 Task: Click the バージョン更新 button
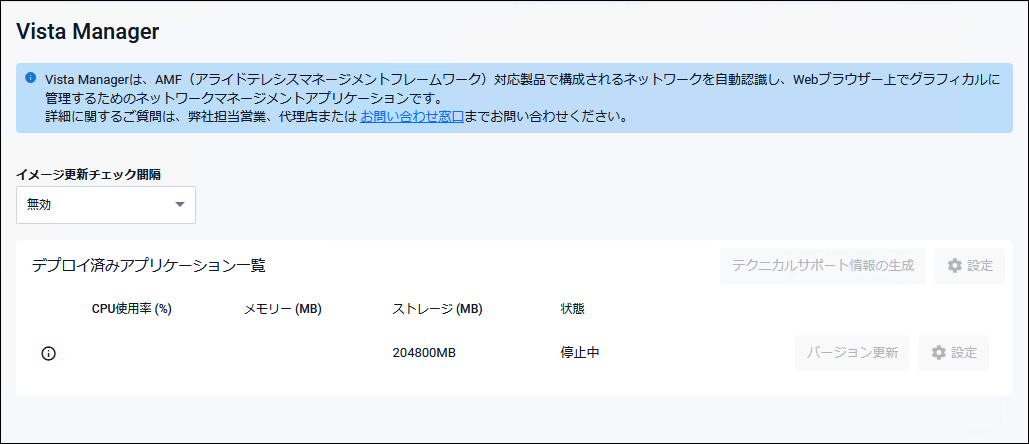pyautogui.click(x=852, y=353)
